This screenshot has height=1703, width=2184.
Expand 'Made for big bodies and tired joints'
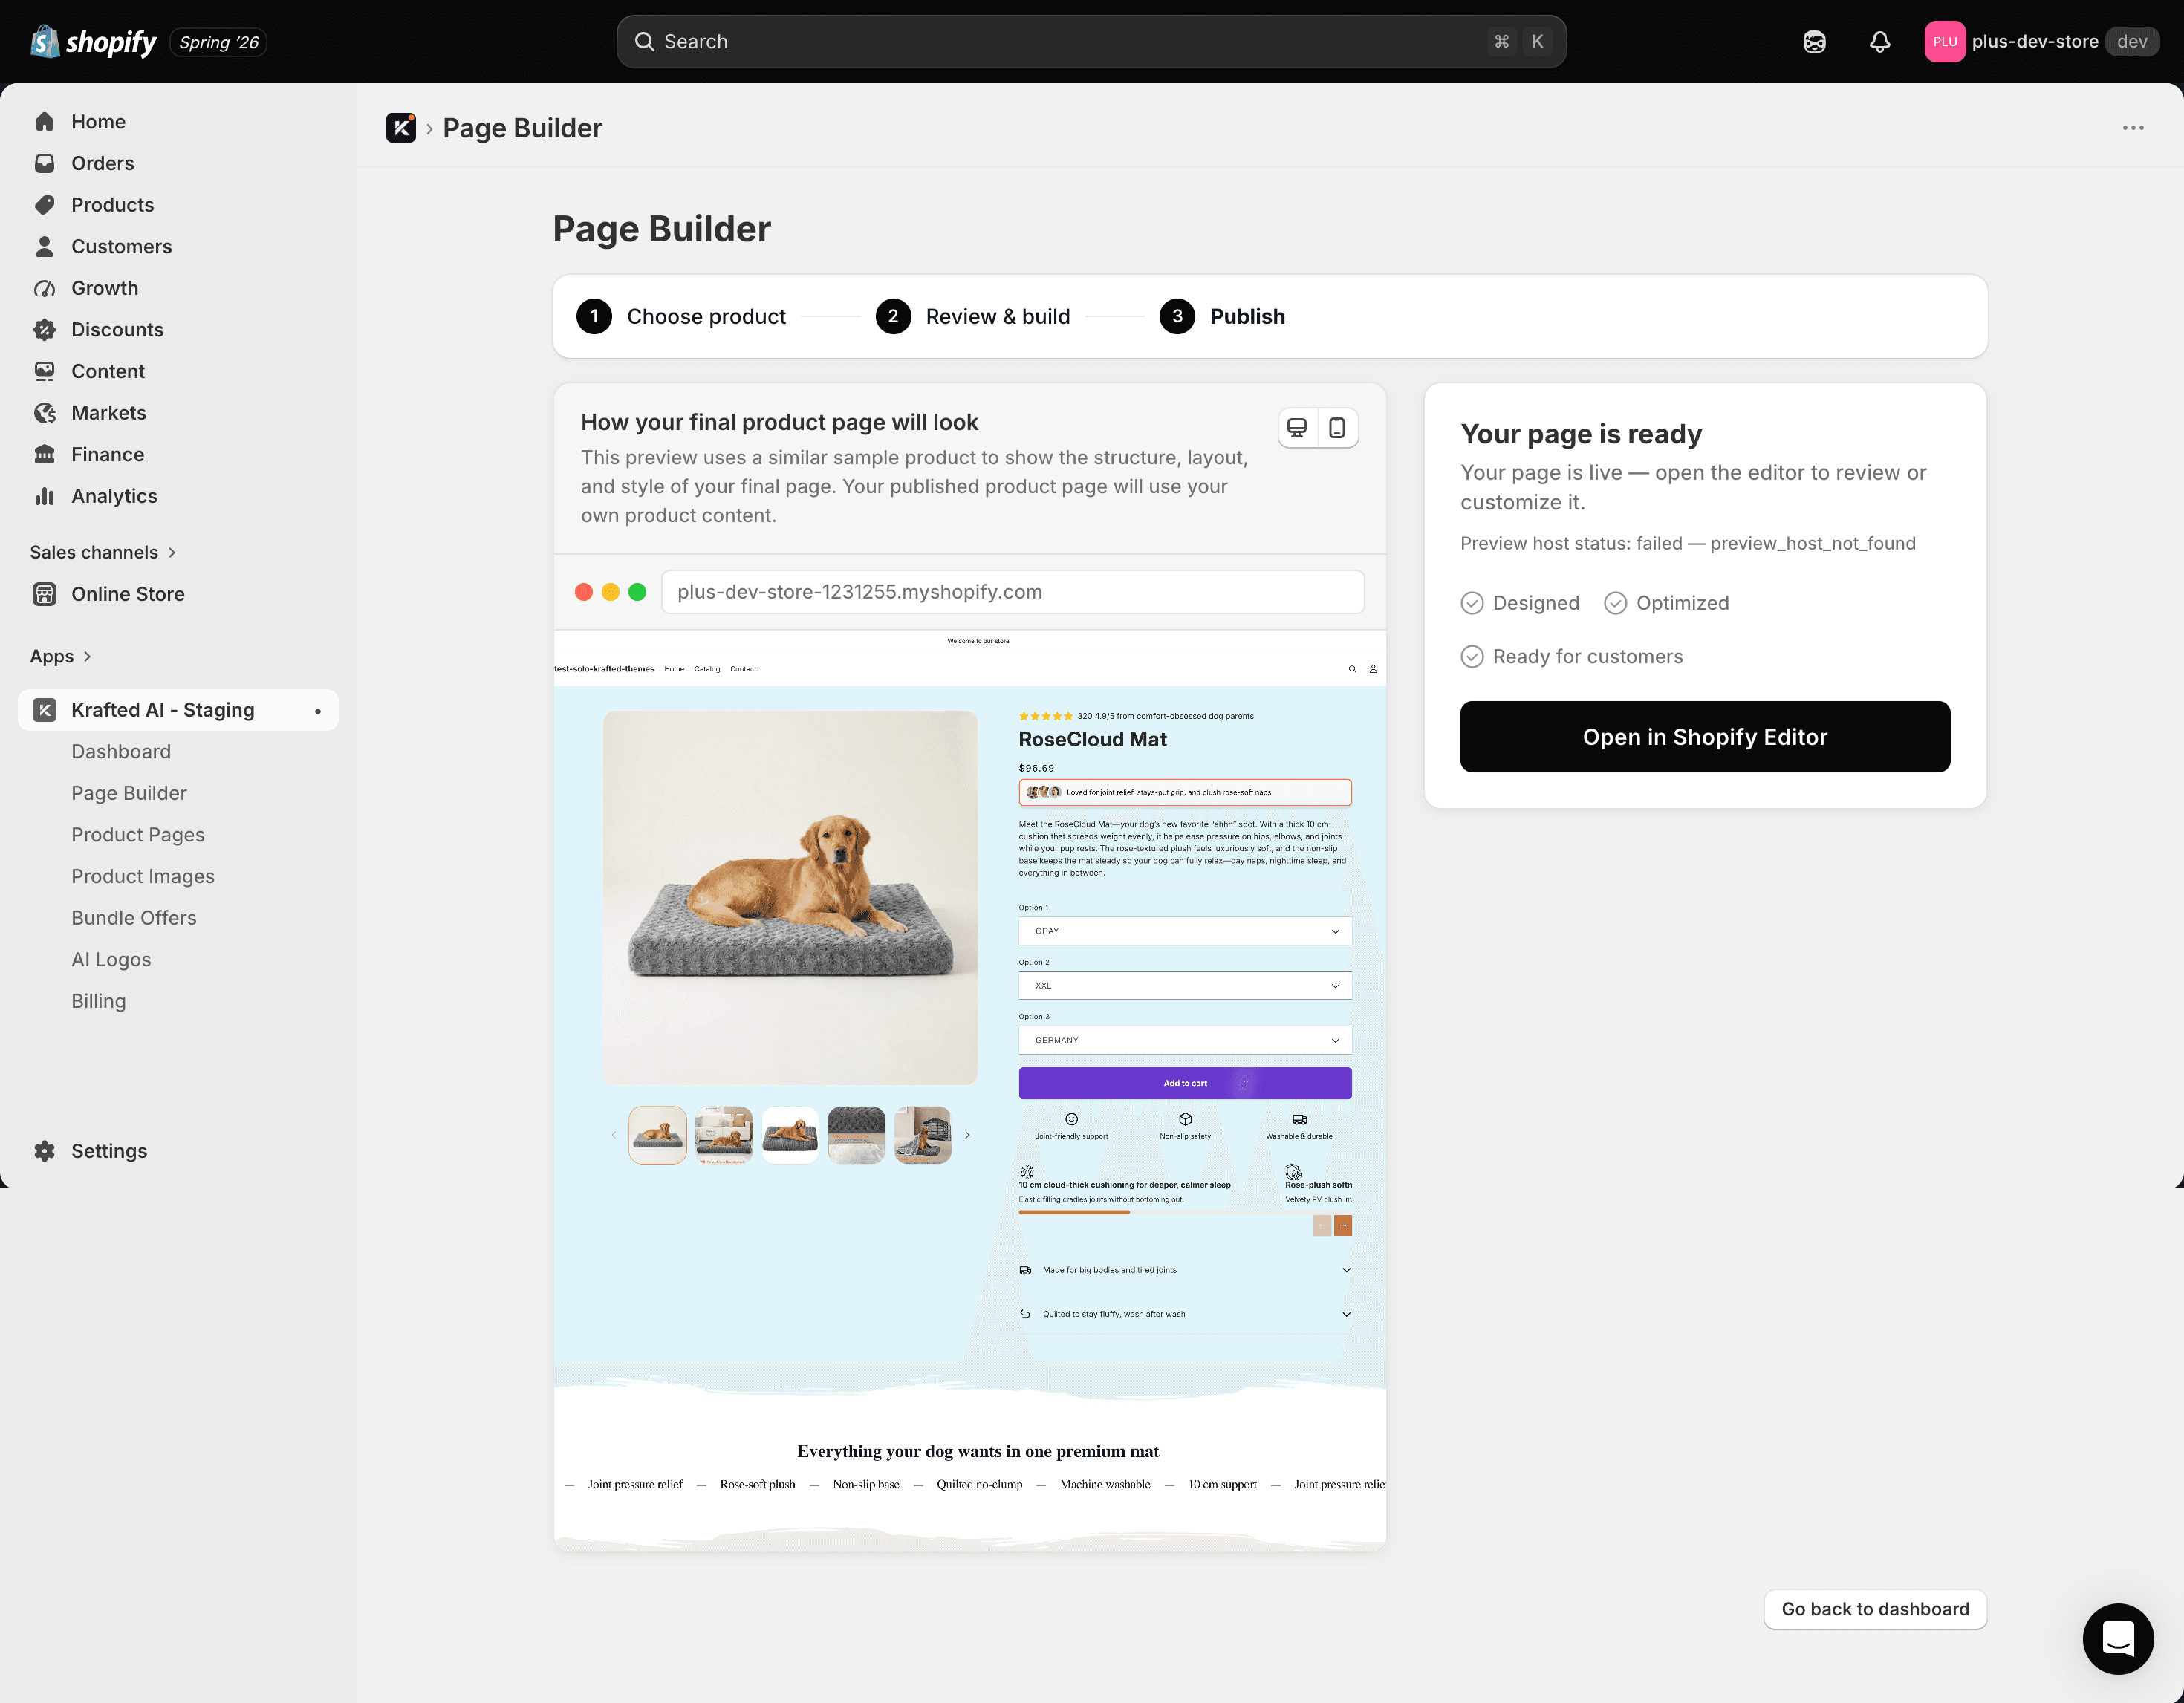(1185, 1270)
